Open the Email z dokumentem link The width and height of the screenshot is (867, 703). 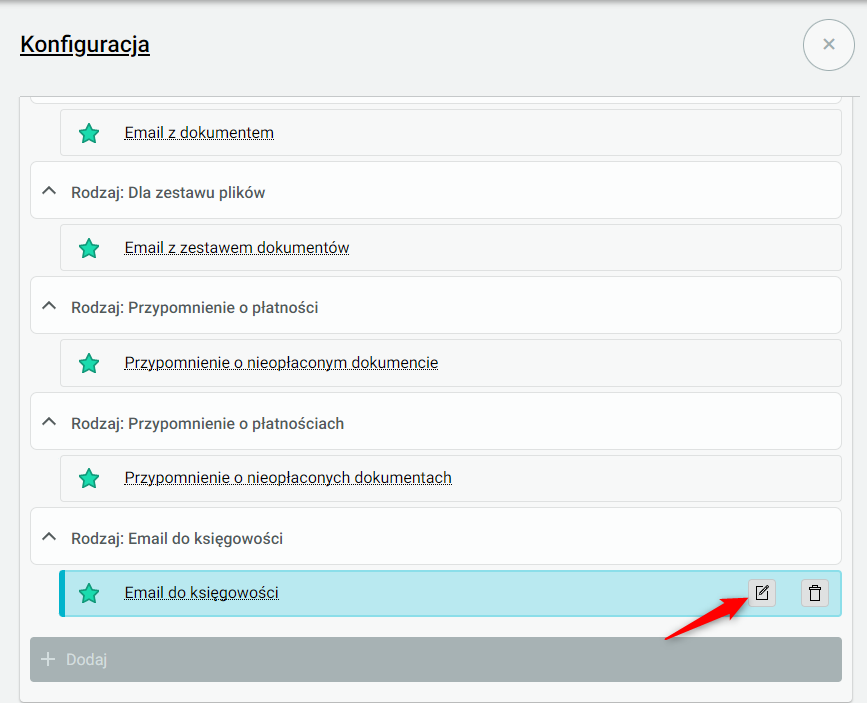[x=199, y=133]
